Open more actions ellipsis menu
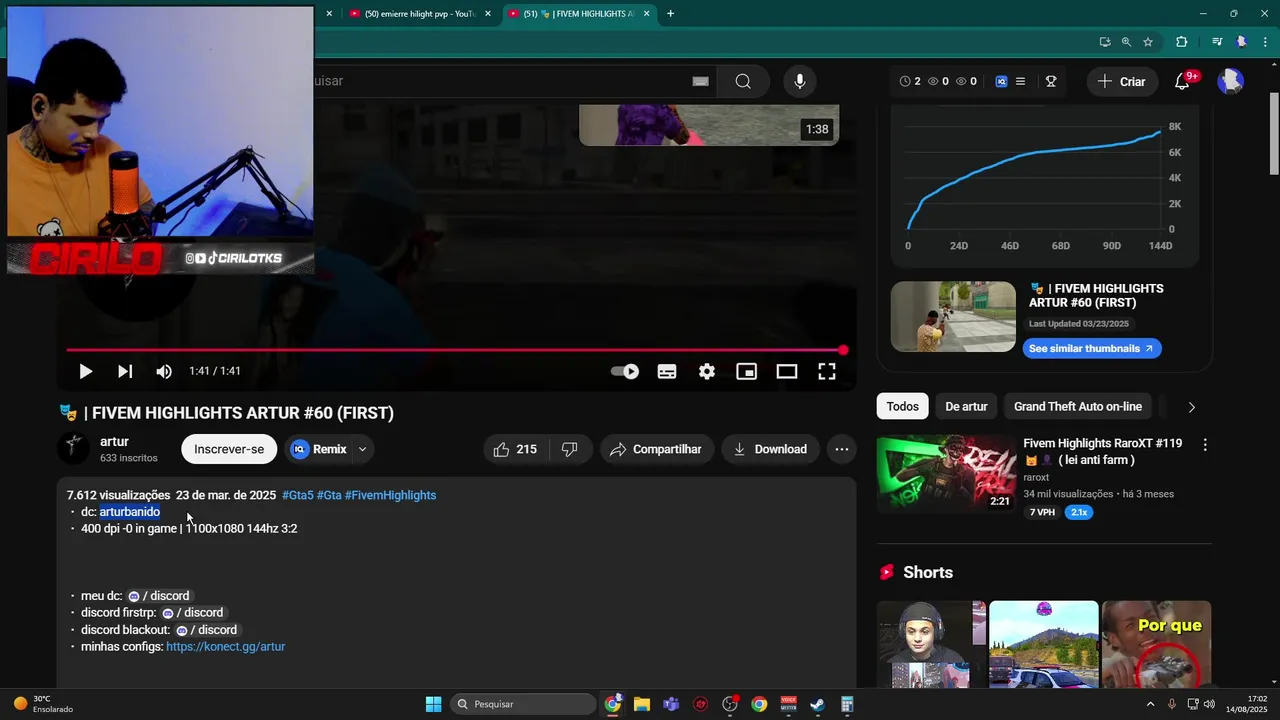Screen dimensions: 1280x720 (842, 449)
